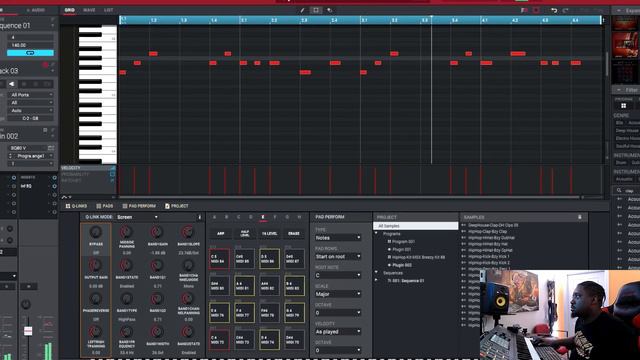
Task: Collapse the Sequences tree node
Action: pyautogui.click(x=376, y=272)
